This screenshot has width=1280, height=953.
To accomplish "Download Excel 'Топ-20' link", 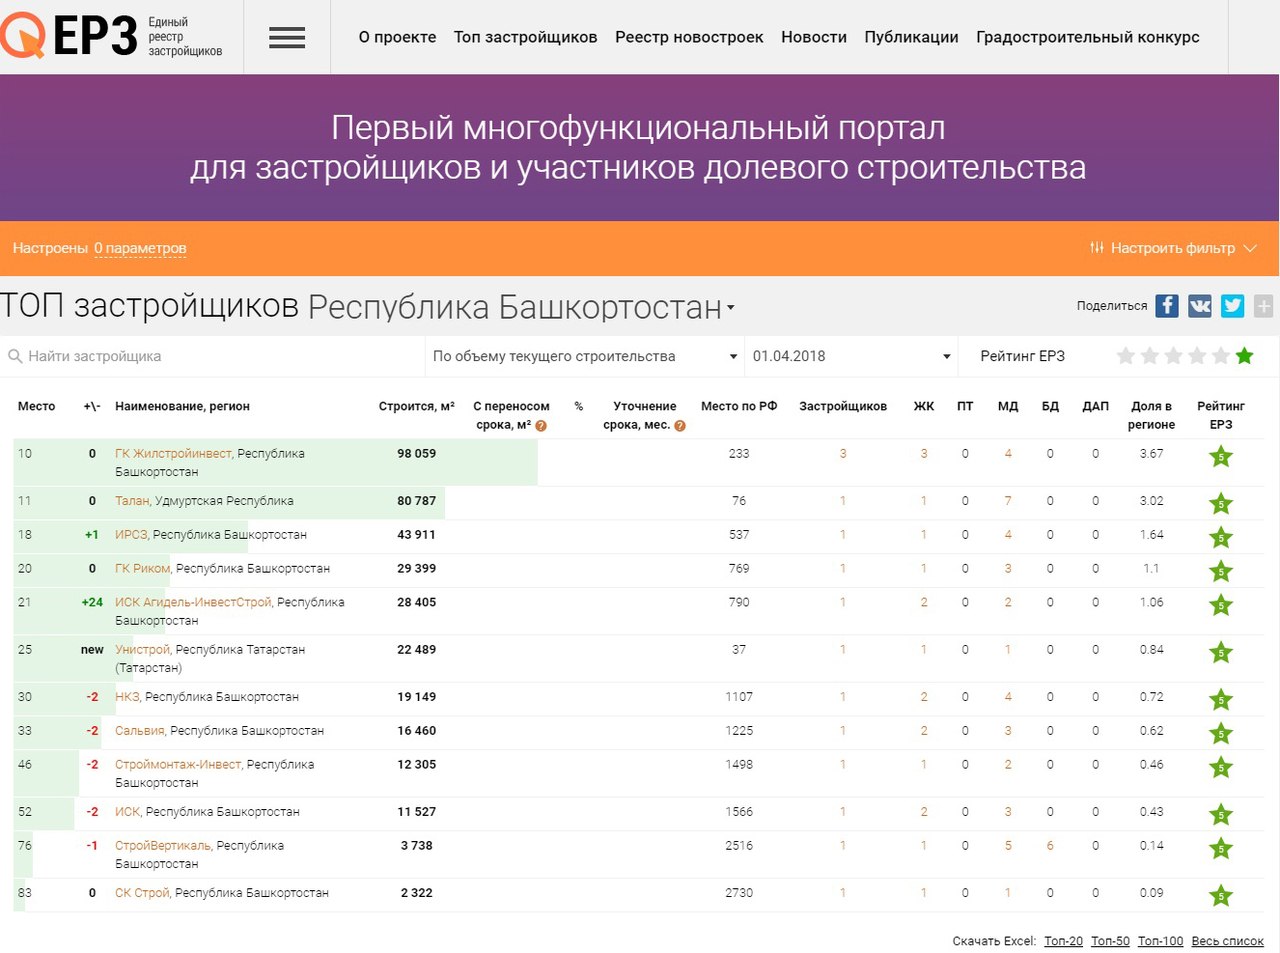I will [x=1063, y=941].
